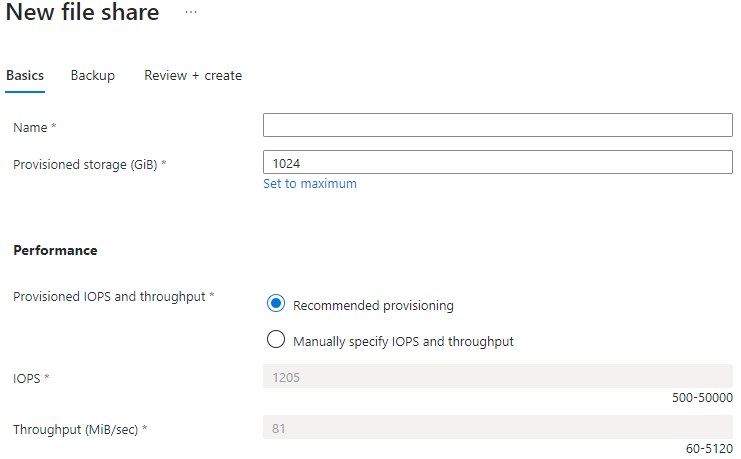Choose Manually specify IOPS and throughput
Image resolution: width=741 pixels, height=459 pixels.
click(x=277, y=340)
